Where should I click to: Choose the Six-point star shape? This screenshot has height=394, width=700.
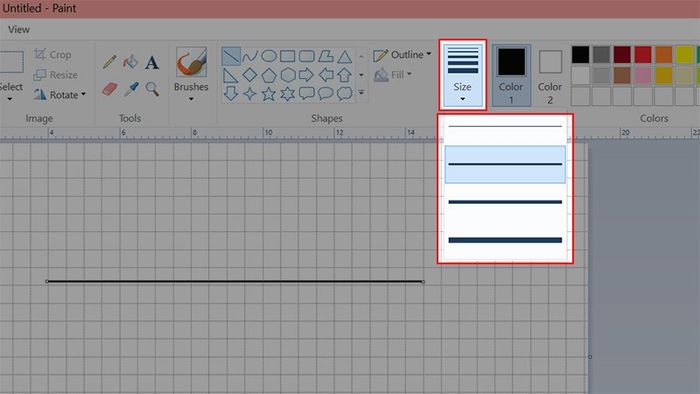coord(288,94)
